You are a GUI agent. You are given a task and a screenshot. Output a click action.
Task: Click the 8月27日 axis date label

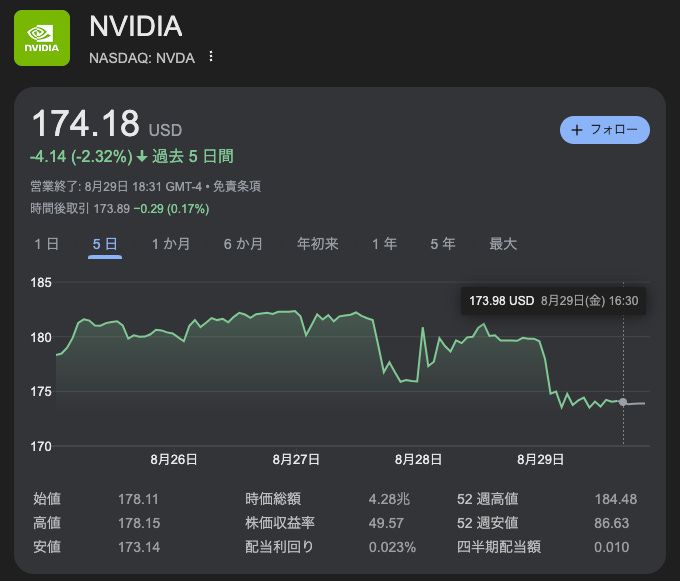click(x=296, y=460)
